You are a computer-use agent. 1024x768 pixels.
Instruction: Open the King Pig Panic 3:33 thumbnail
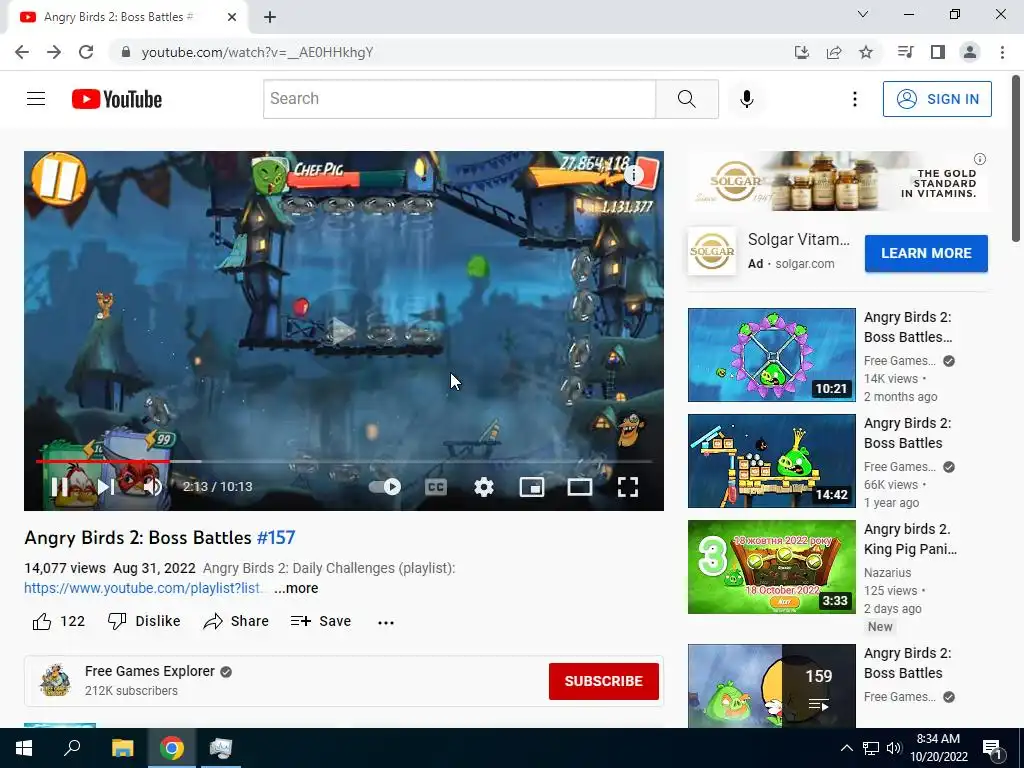(x=771, y=567)
